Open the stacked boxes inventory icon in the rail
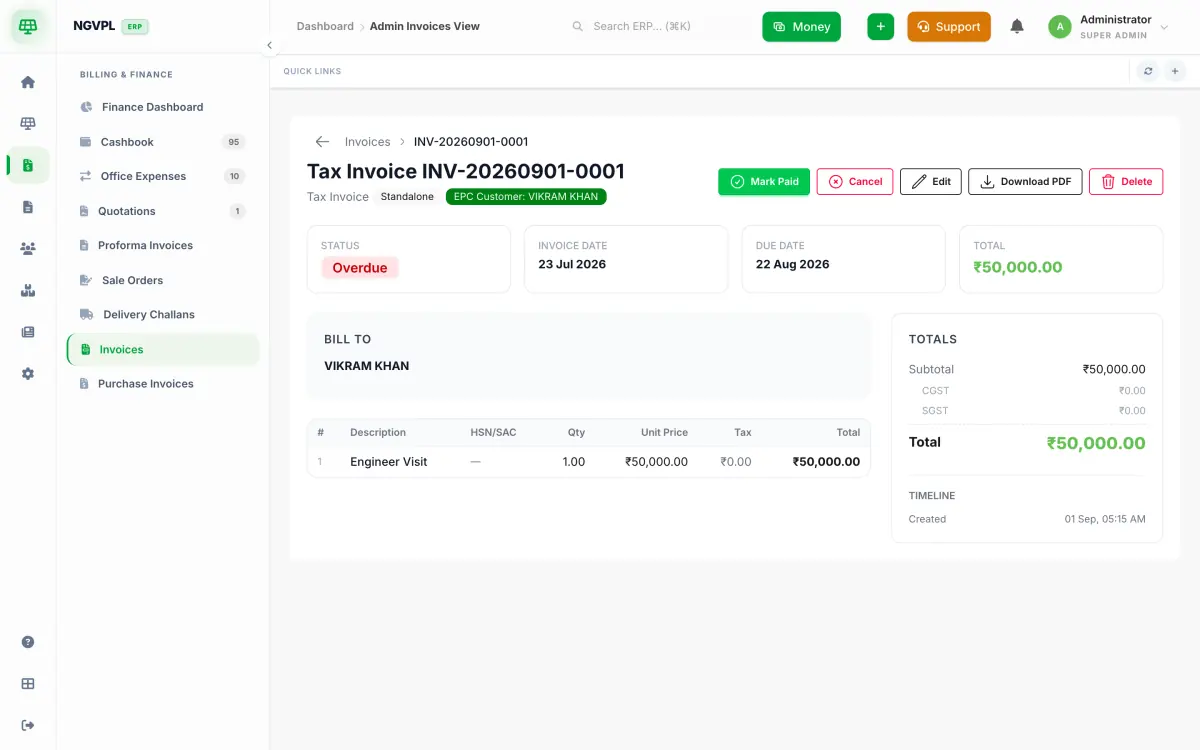 28,291
